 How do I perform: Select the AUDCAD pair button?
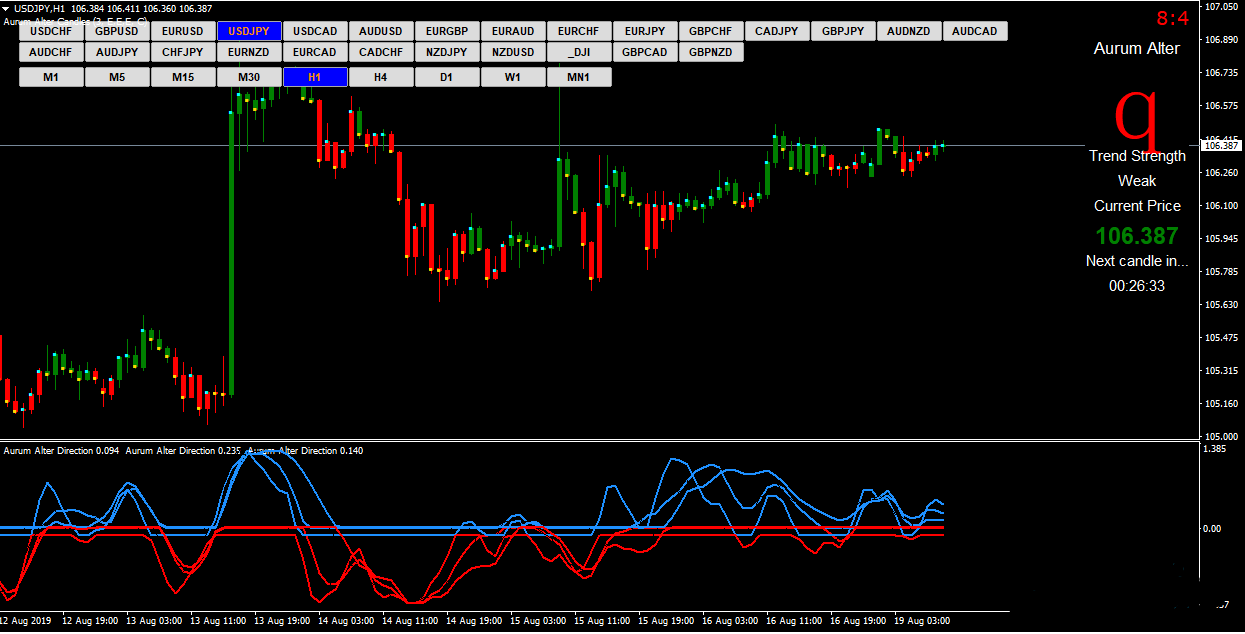[x=975, y=31]
